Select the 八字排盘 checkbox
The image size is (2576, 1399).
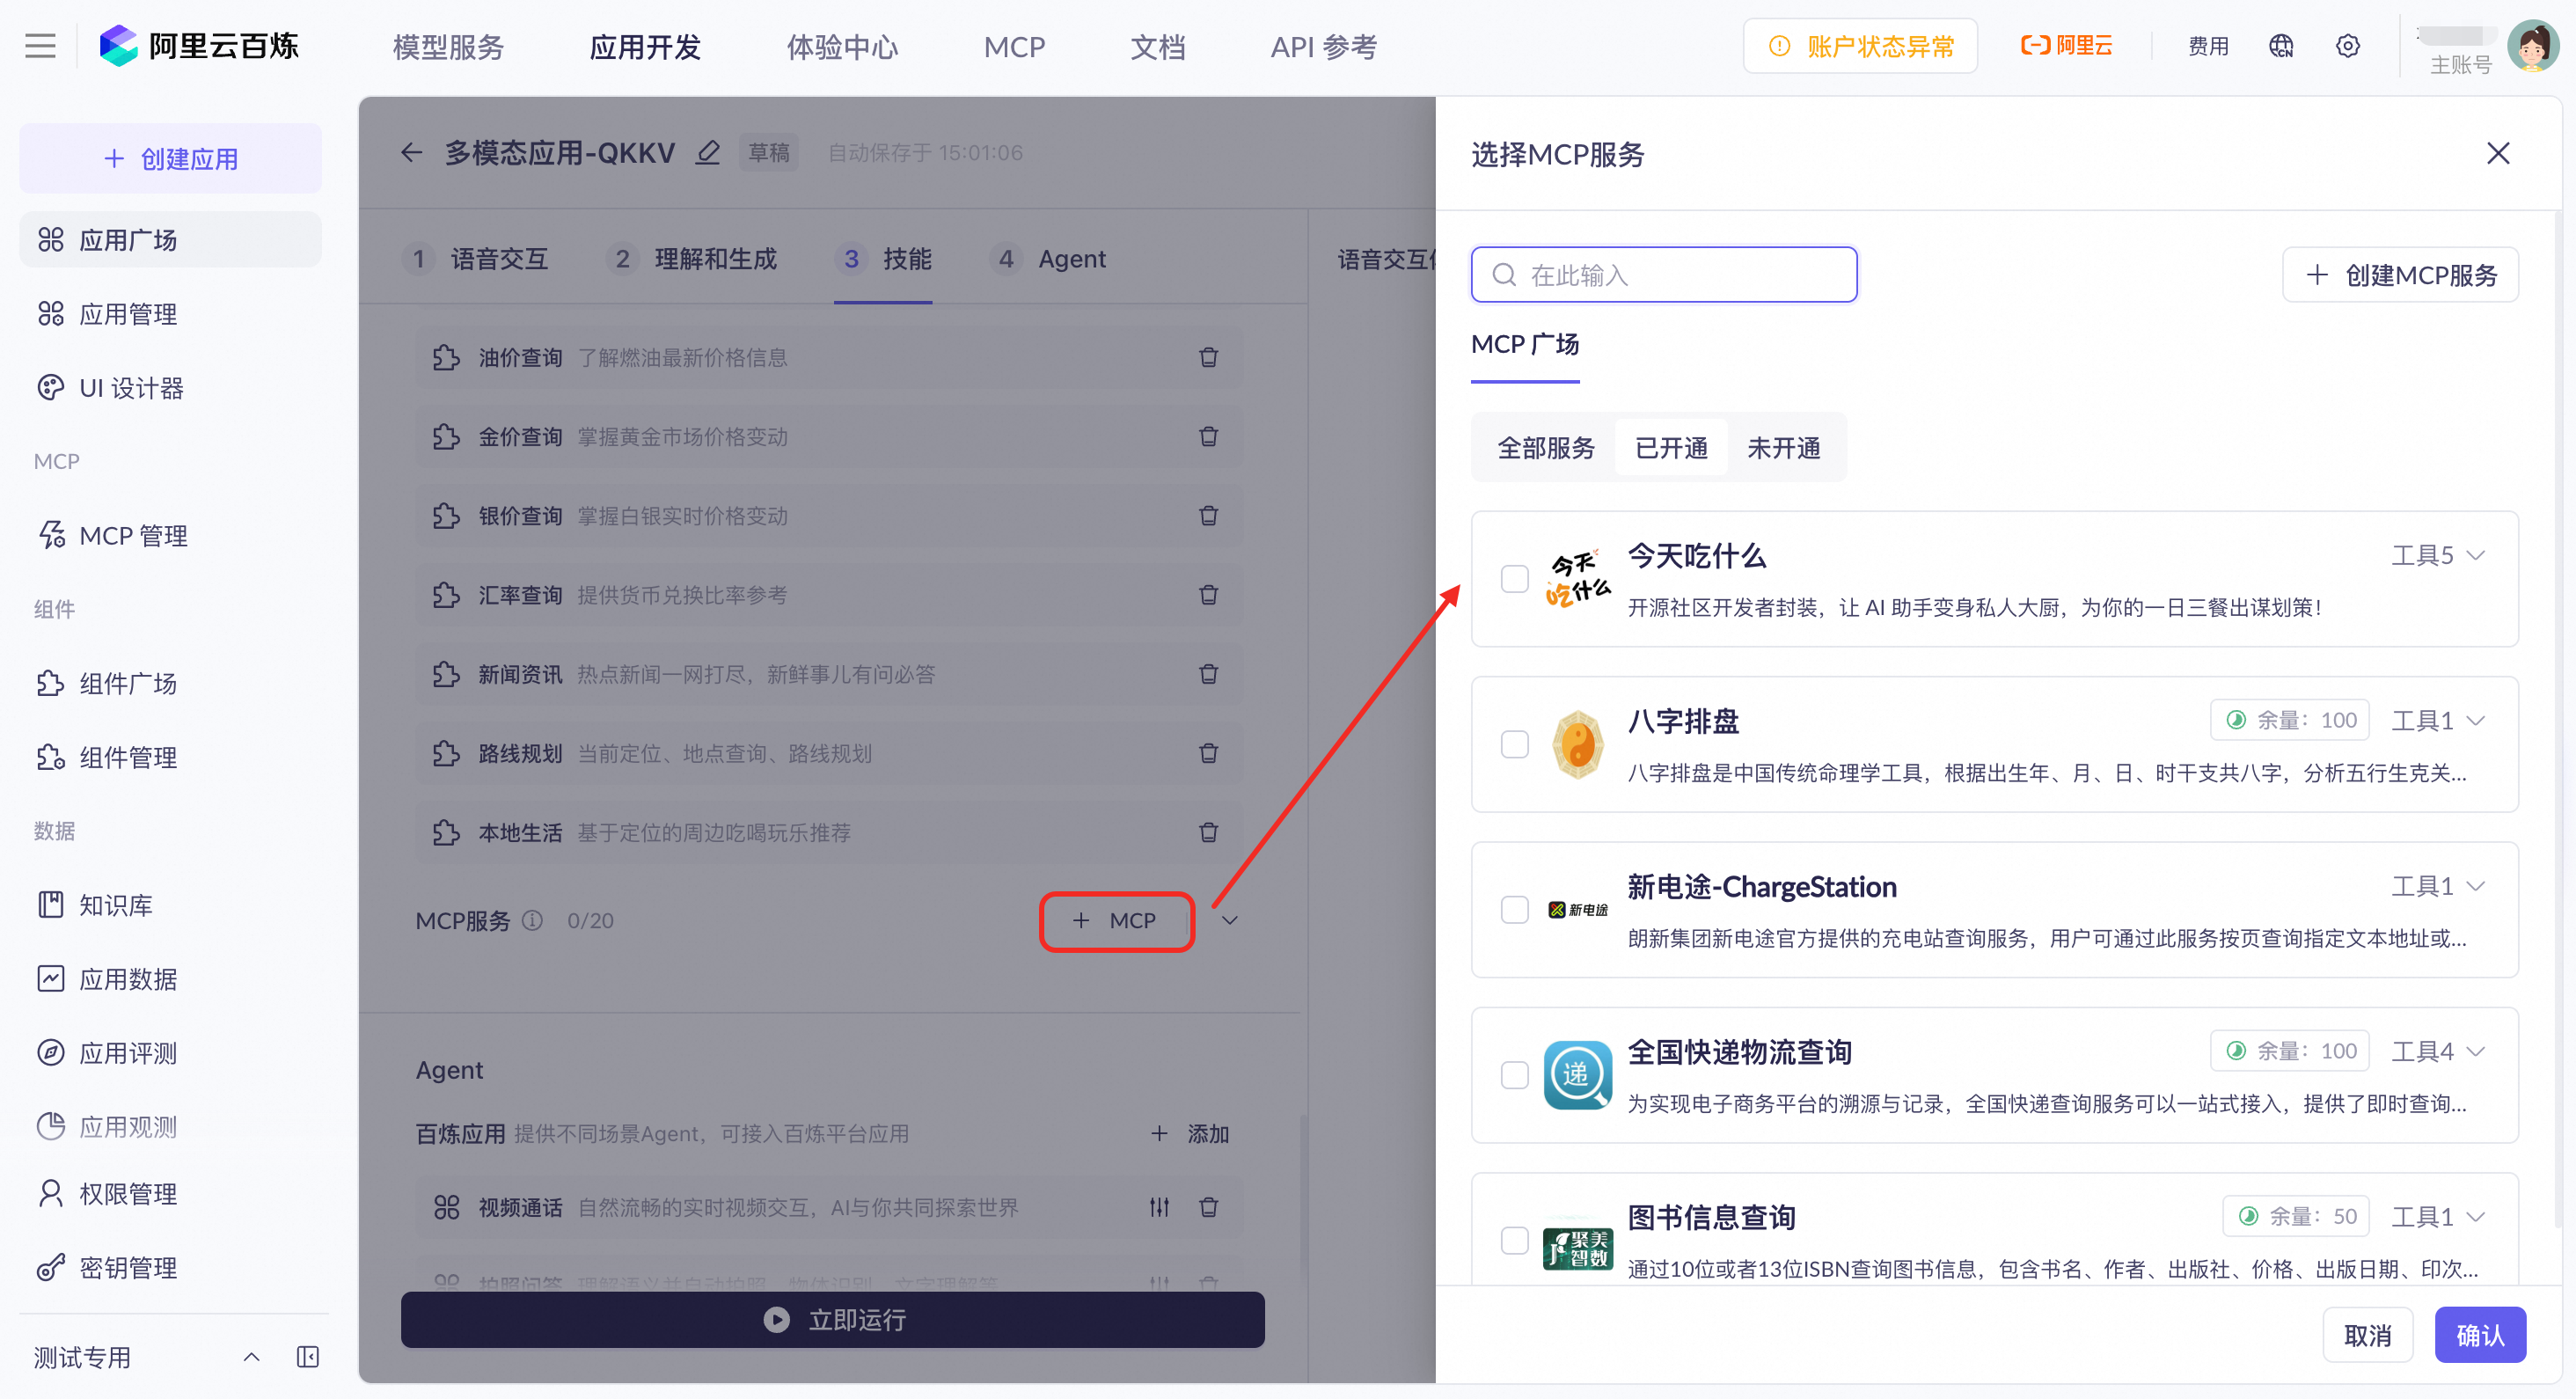(1514, 744)
